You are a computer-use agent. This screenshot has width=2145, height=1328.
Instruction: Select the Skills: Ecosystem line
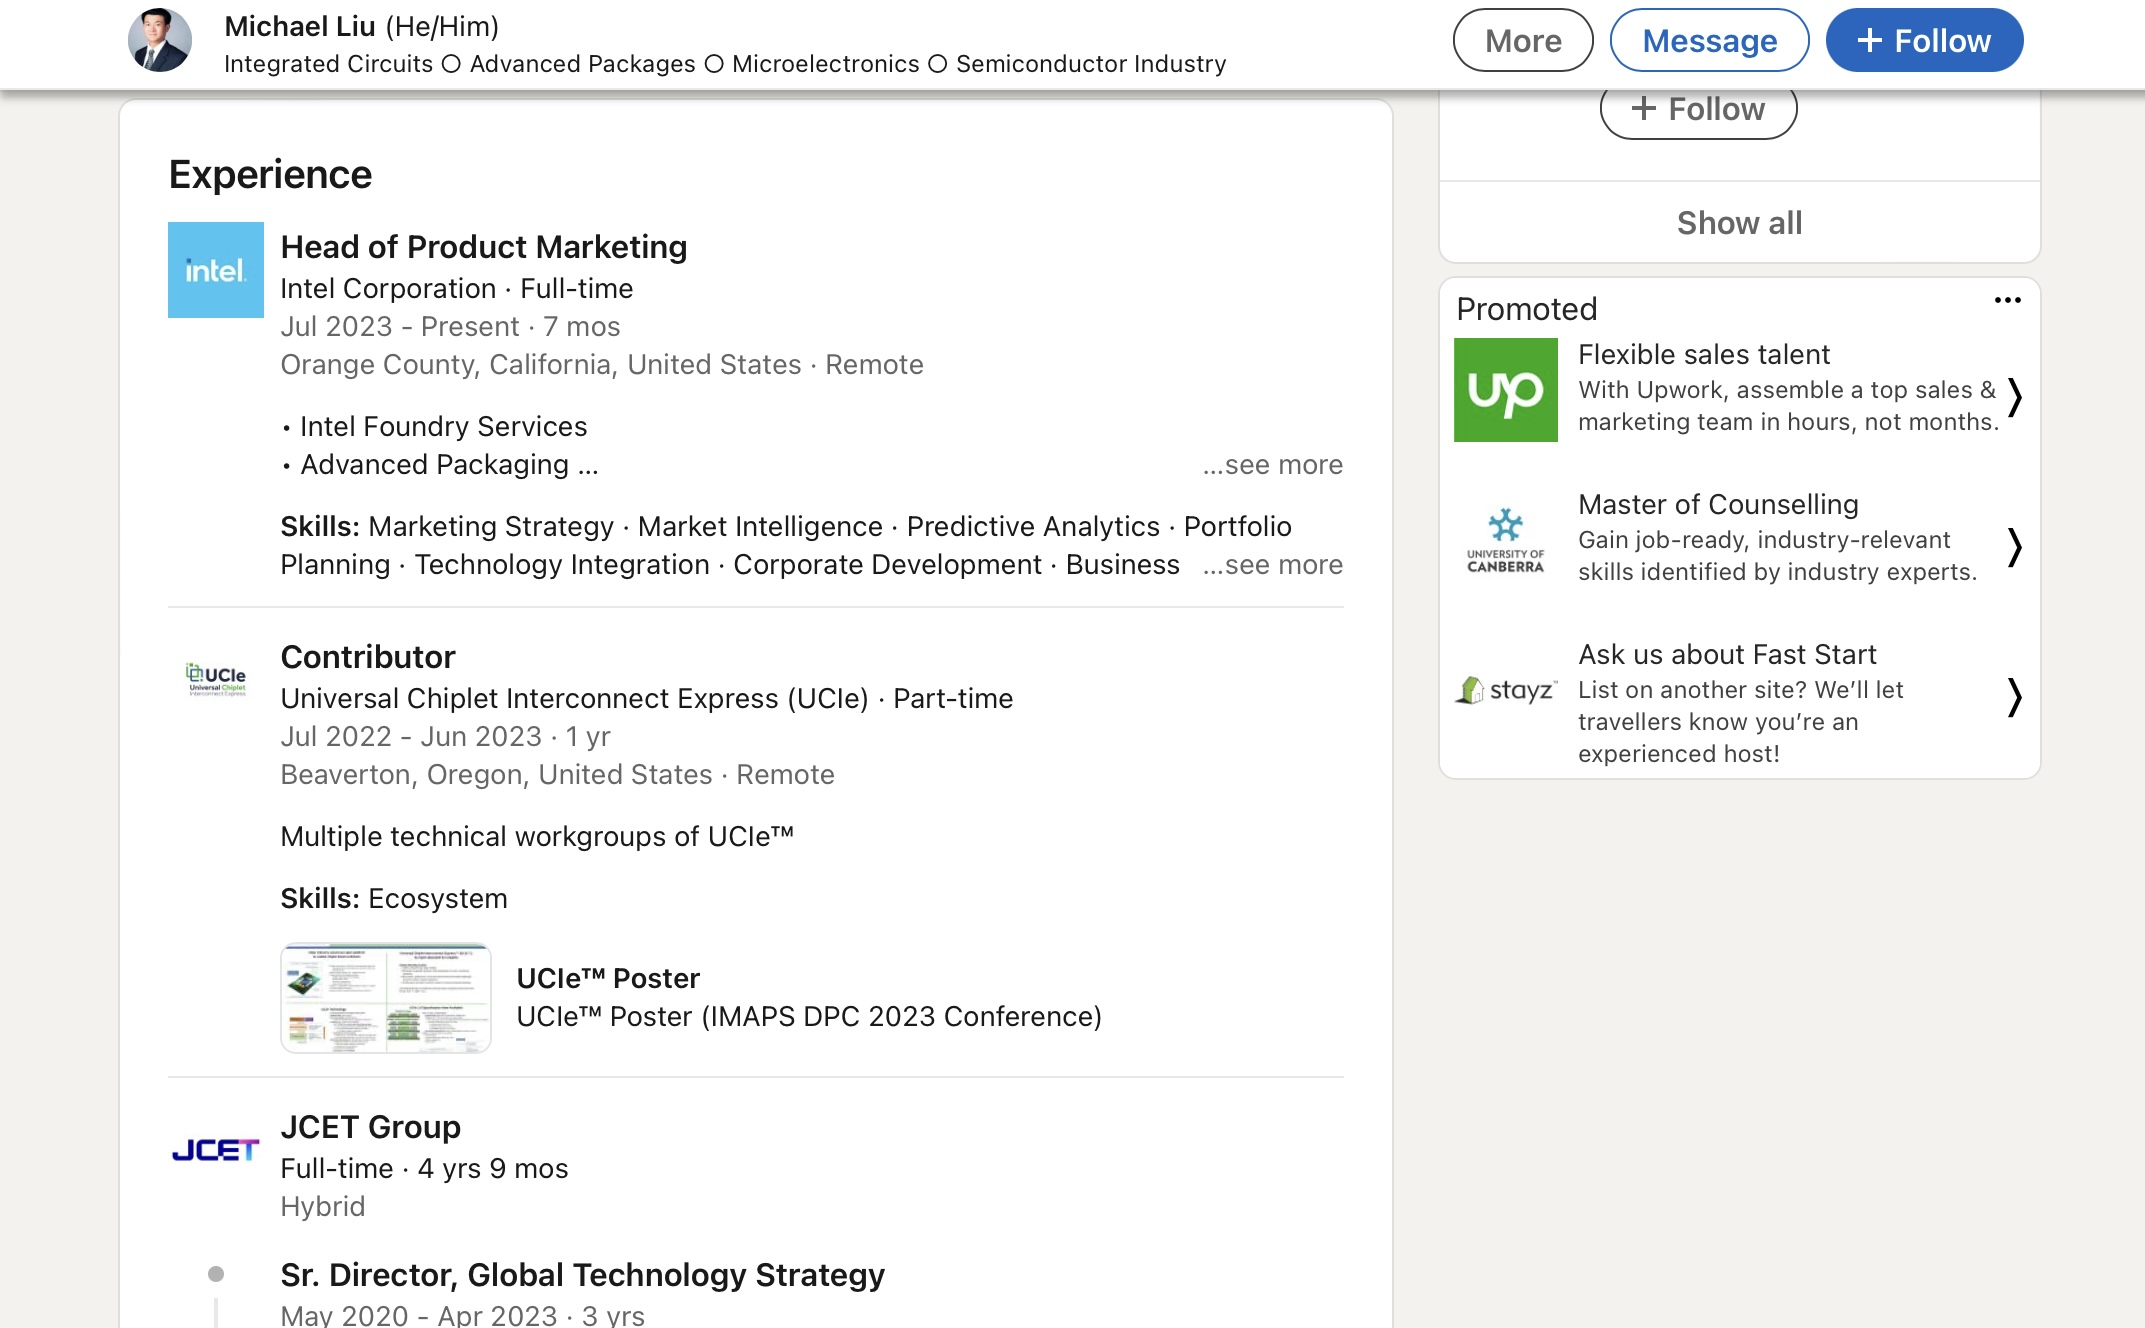pos(394,899)
